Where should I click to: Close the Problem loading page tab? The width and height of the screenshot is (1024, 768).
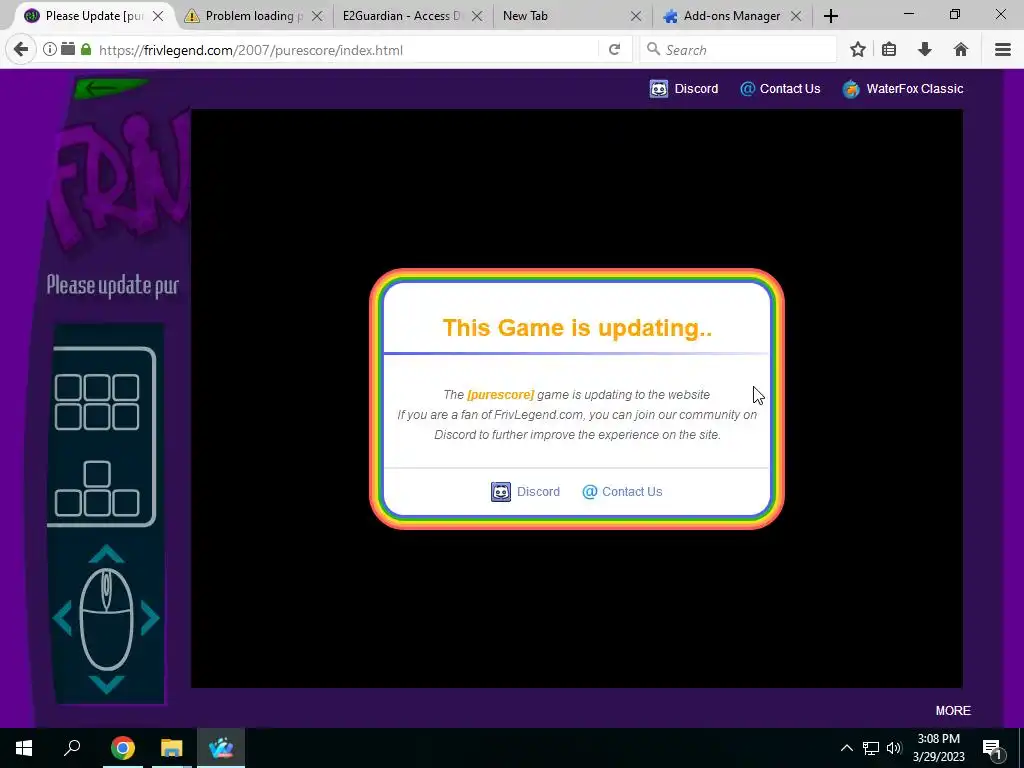pyautogui.click(x=317, y=16)
